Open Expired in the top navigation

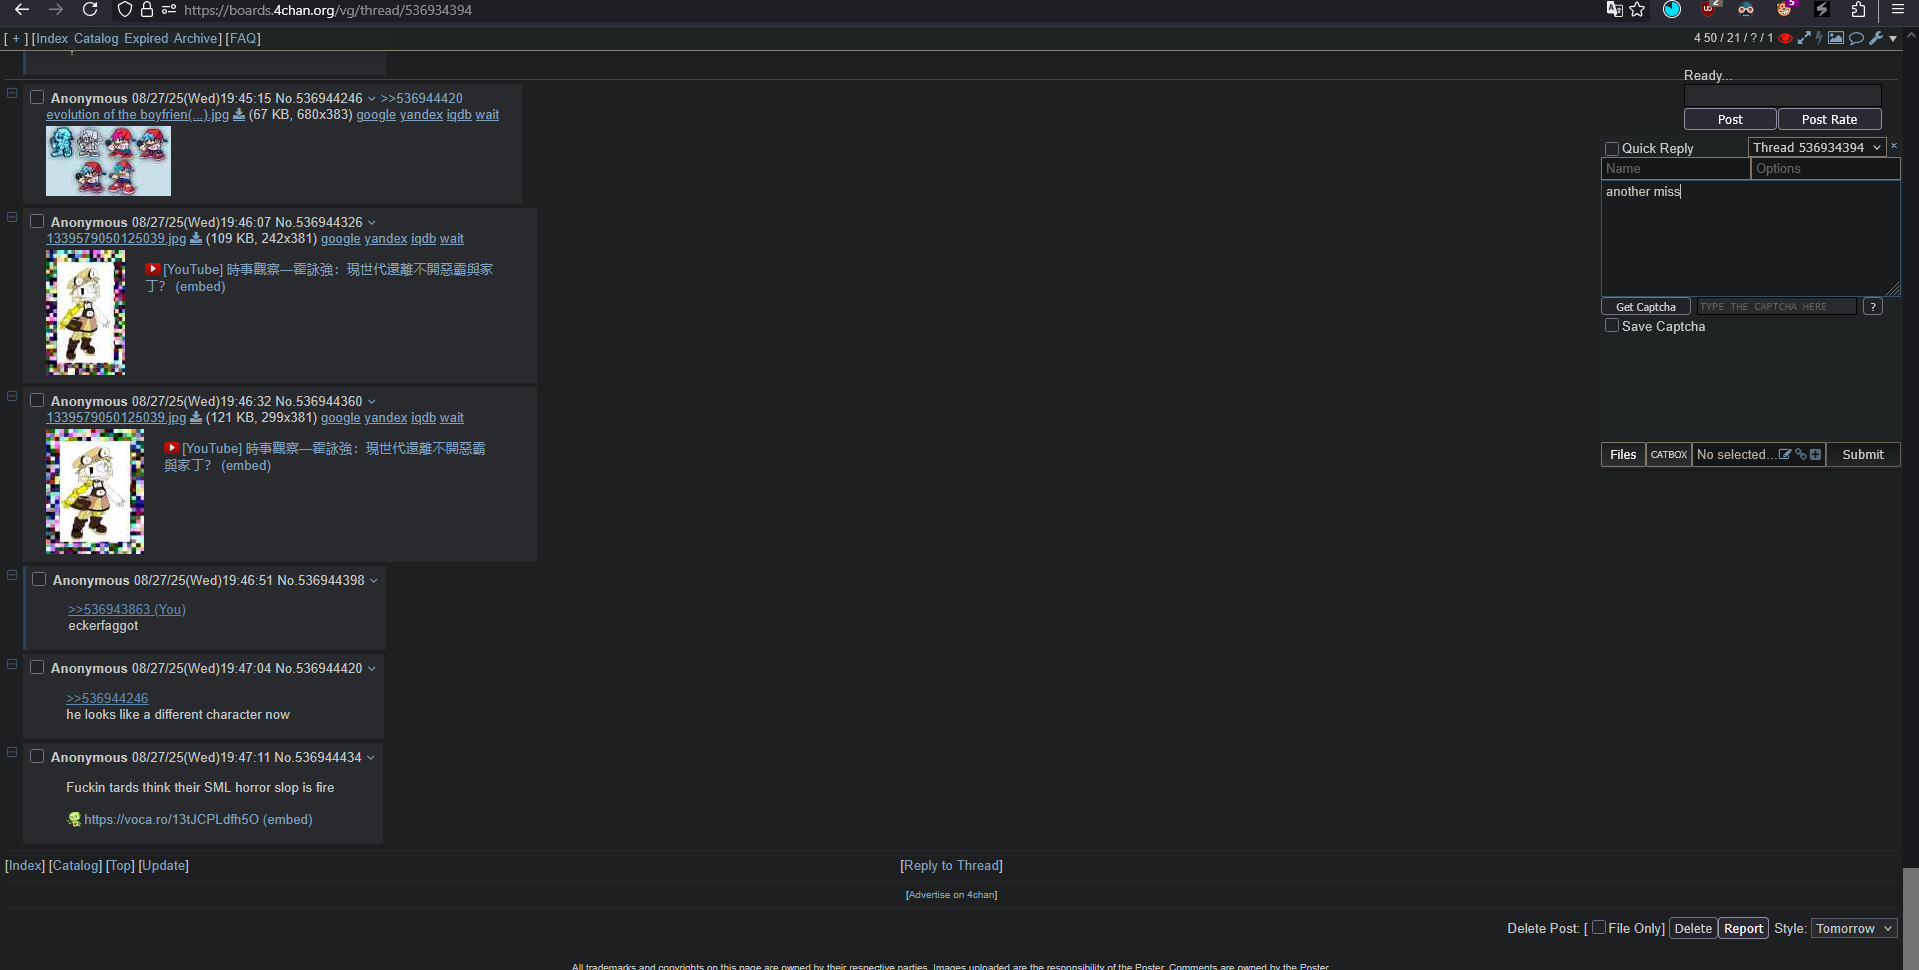[146, 39]
